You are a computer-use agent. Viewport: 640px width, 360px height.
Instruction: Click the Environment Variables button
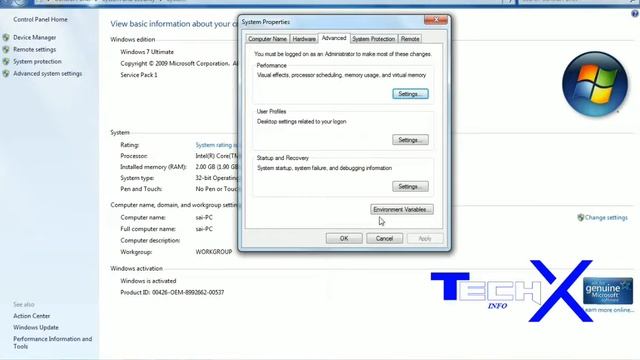(x=402, y=209)
